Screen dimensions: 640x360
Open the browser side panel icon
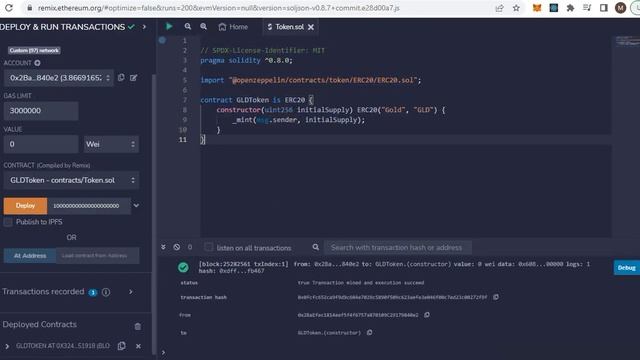[x=604, y=8]
